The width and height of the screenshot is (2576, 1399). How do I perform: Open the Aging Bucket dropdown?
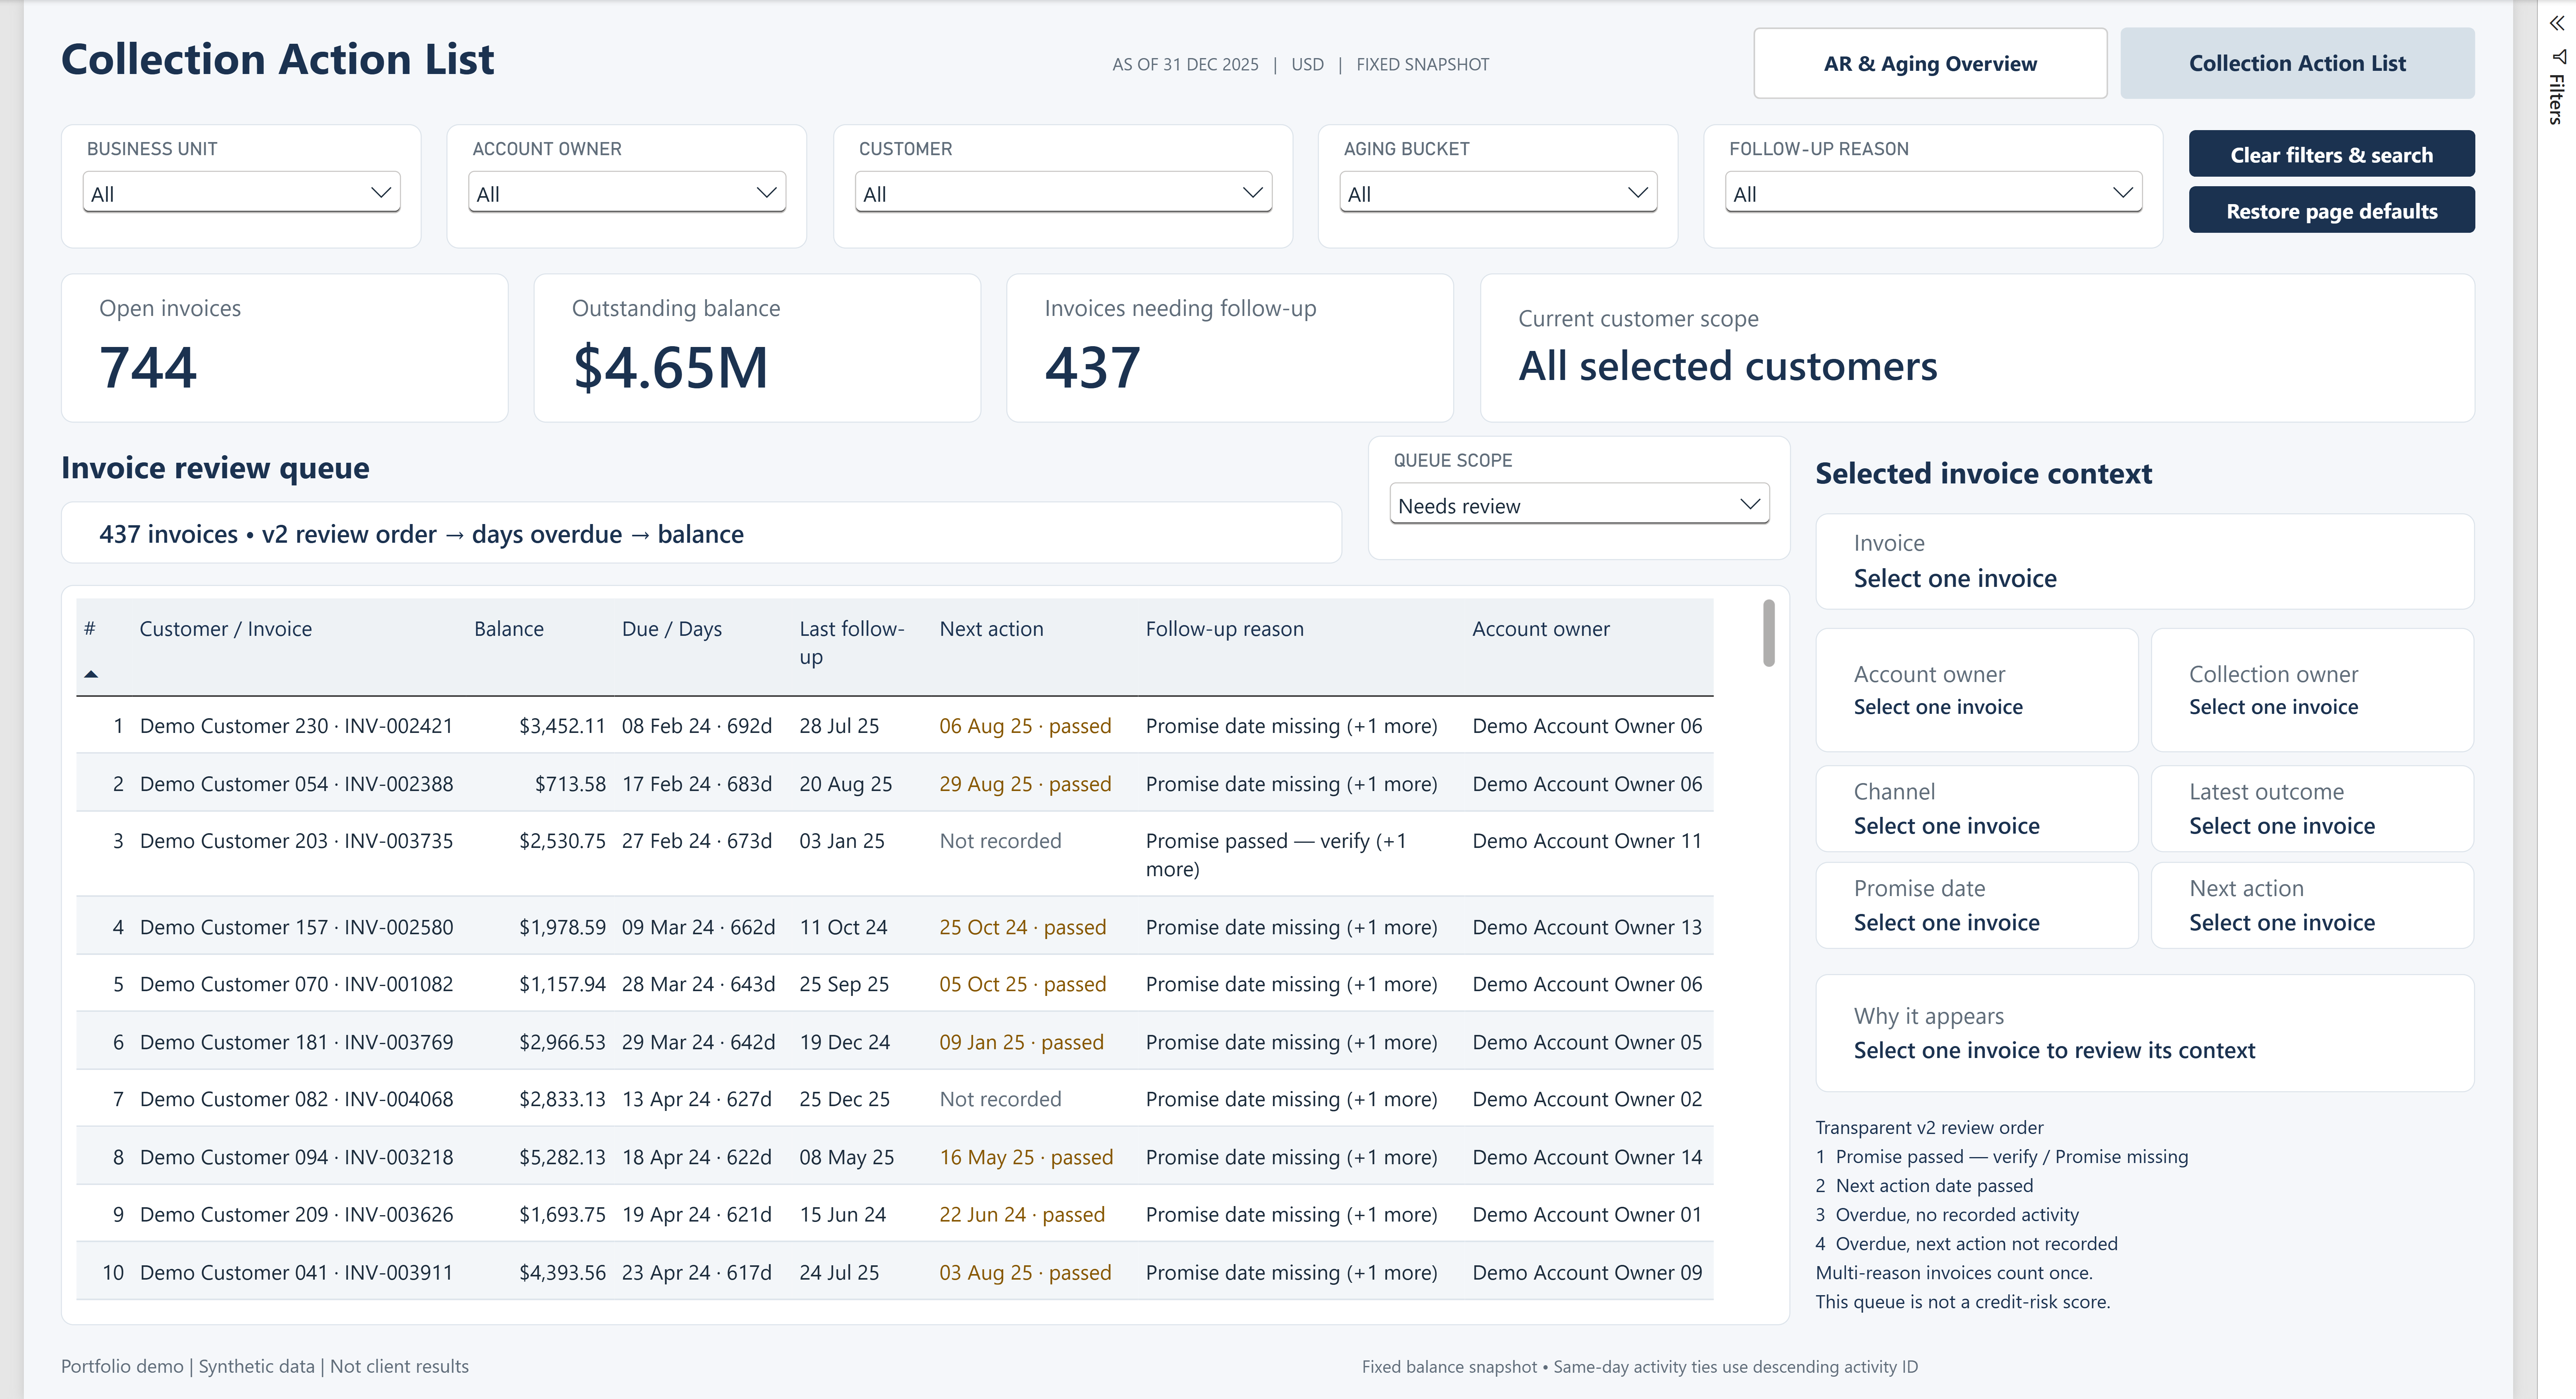[1498, 193]
